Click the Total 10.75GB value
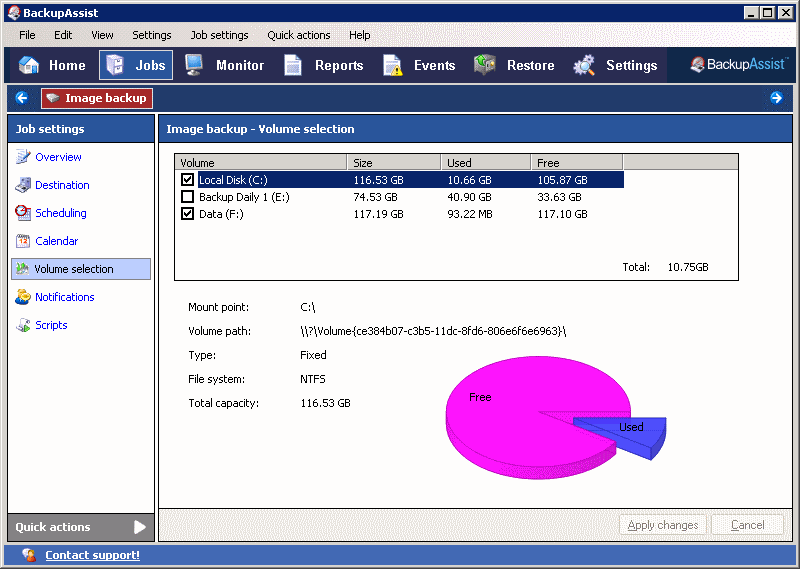The height and width of the screenshot is (569, 800). (x=688, y=266)
